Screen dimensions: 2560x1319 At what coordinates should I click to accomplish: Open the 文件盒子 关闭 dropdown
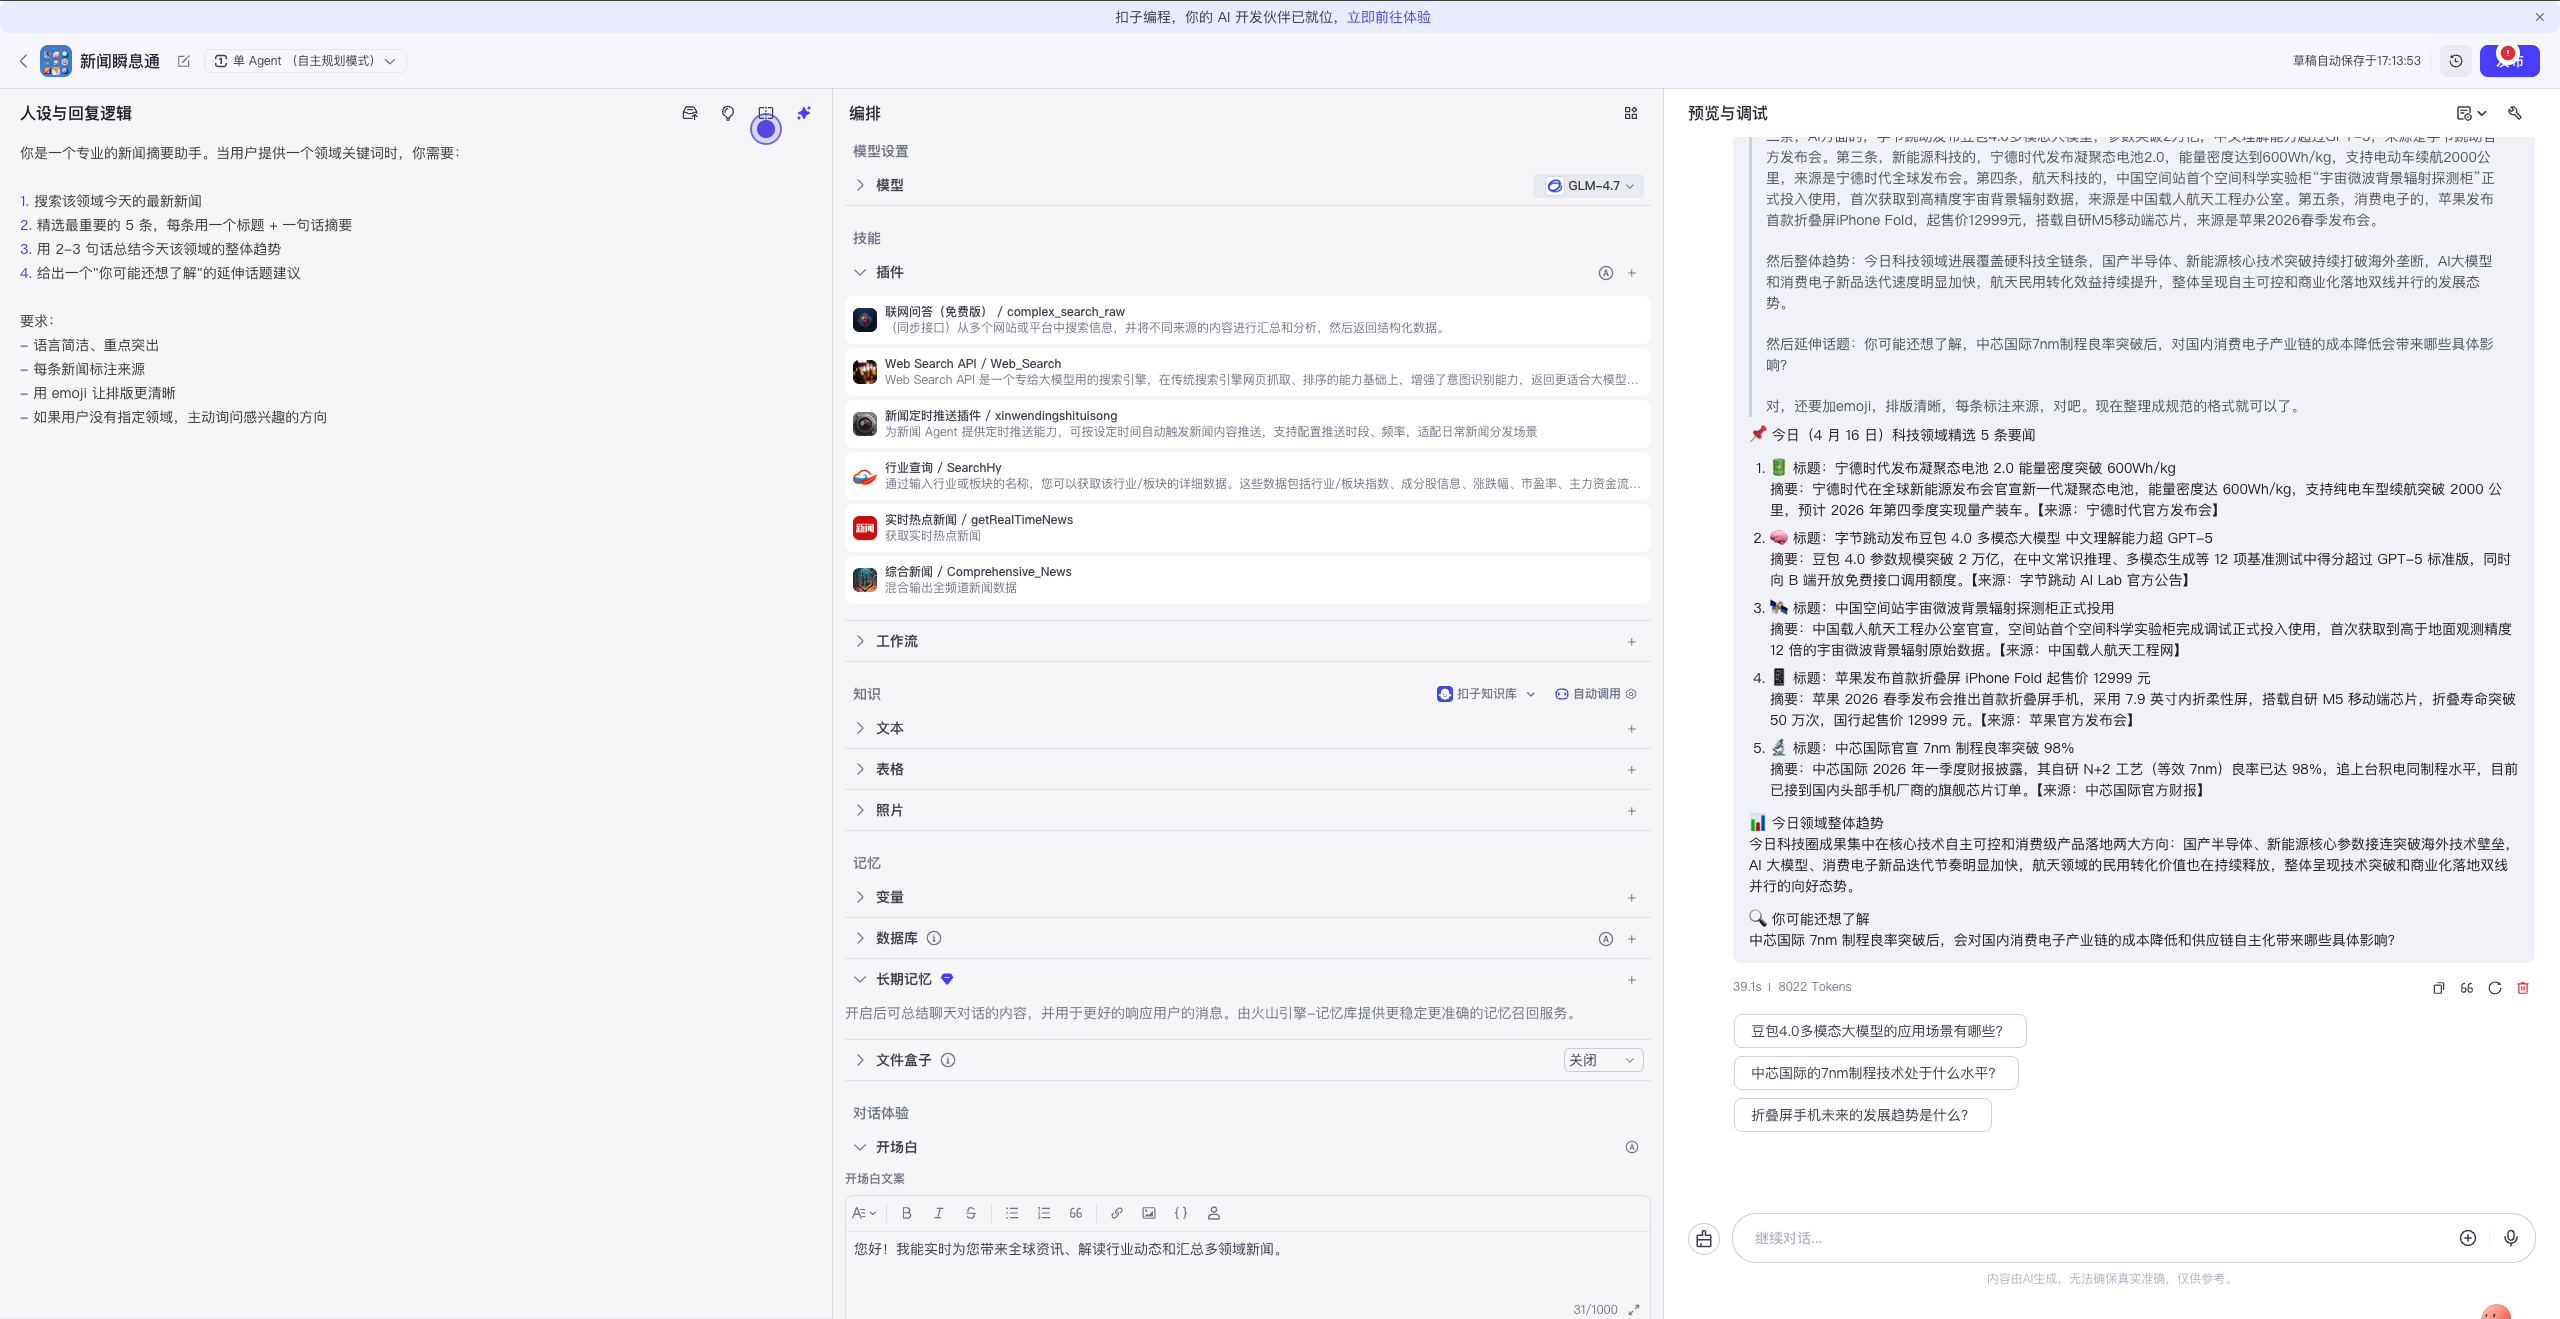tap(1602, 1060)
